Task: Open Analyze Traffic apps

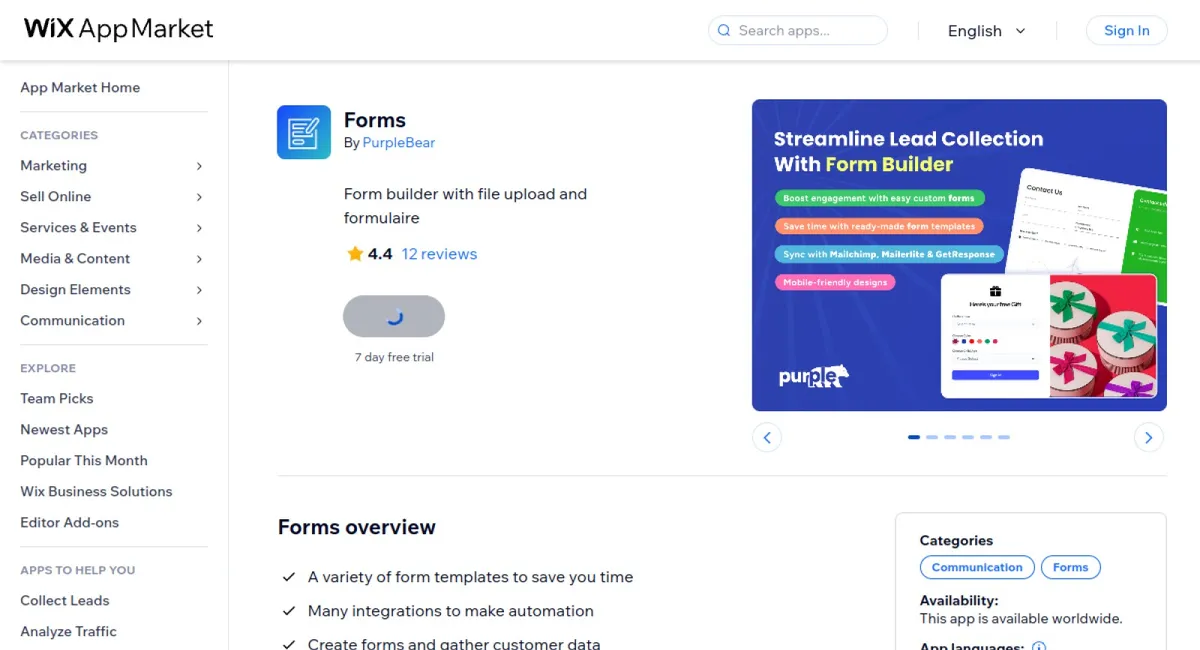Action: pos(68,632)
